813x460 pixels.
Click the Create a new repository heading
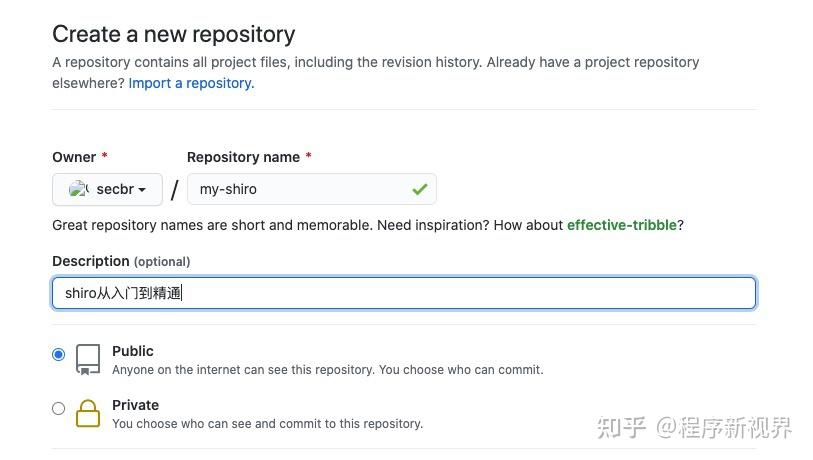[x=173, y=34]
